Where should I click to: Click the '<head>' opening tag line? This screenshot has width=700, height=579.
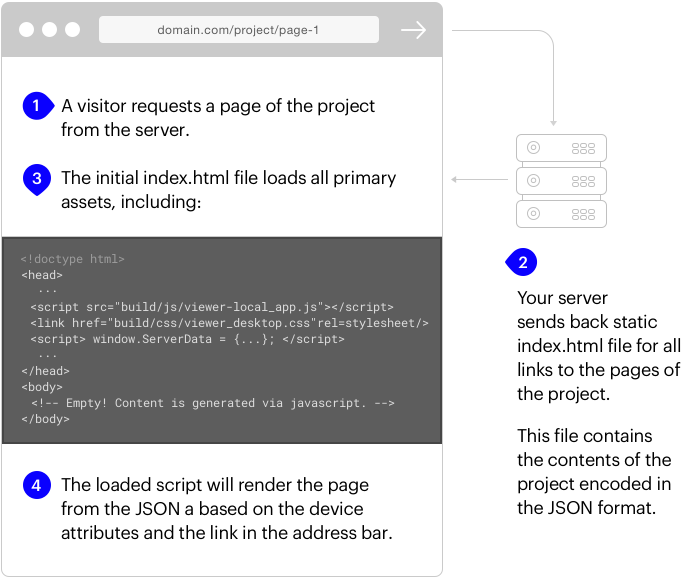coord(42,275)
